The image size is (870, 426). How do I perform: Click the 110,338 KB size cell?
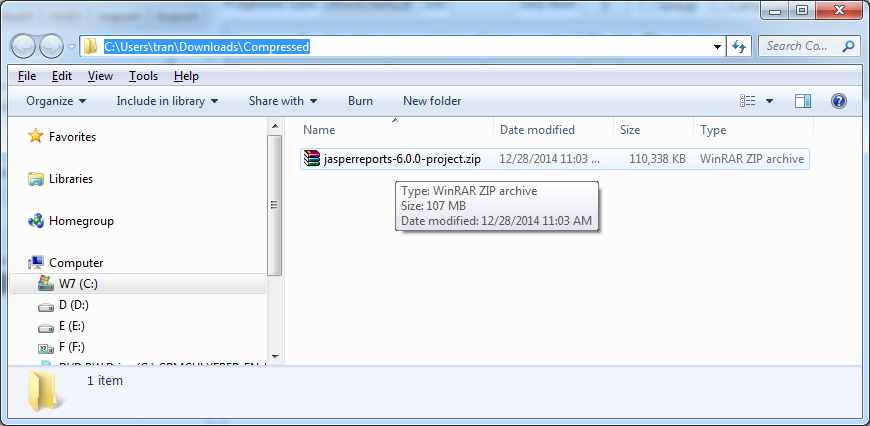pyautogui.click(x=657, y=159)
